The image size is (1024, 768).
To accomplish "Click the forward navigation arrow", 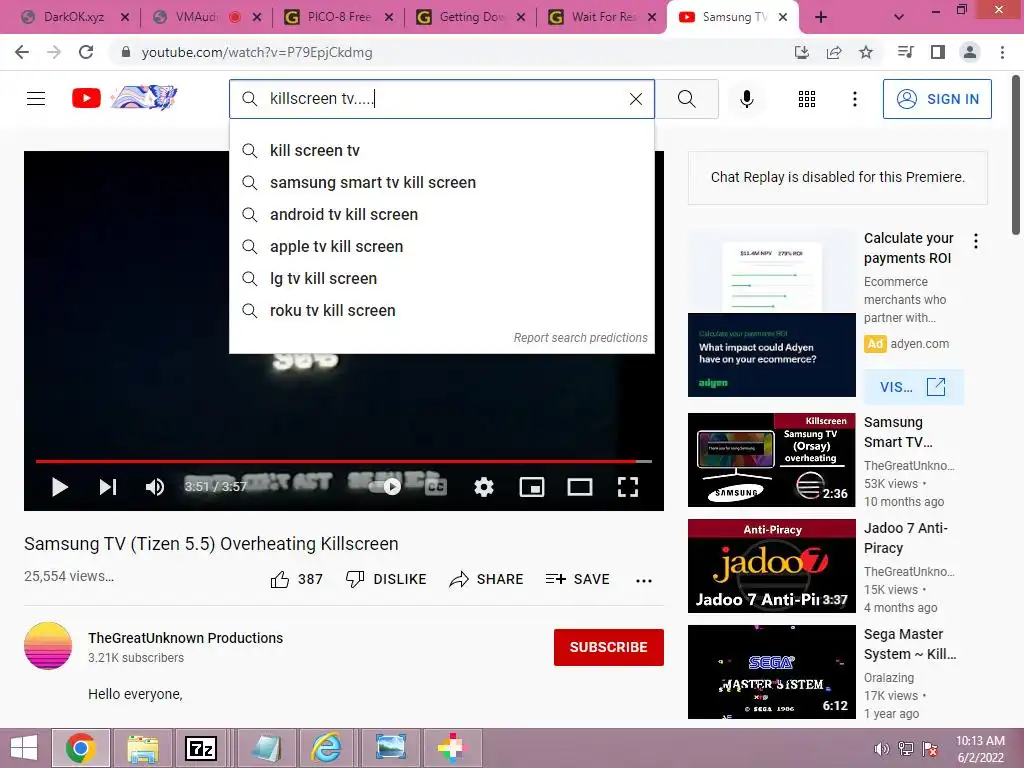I will point(54,52).
